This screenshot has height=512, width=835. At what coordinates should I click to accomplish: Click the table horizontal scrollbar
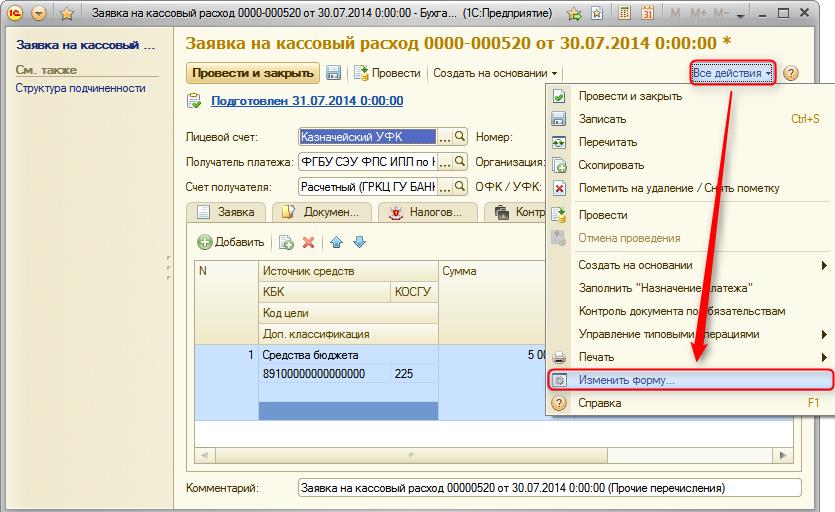pos(494,456)
